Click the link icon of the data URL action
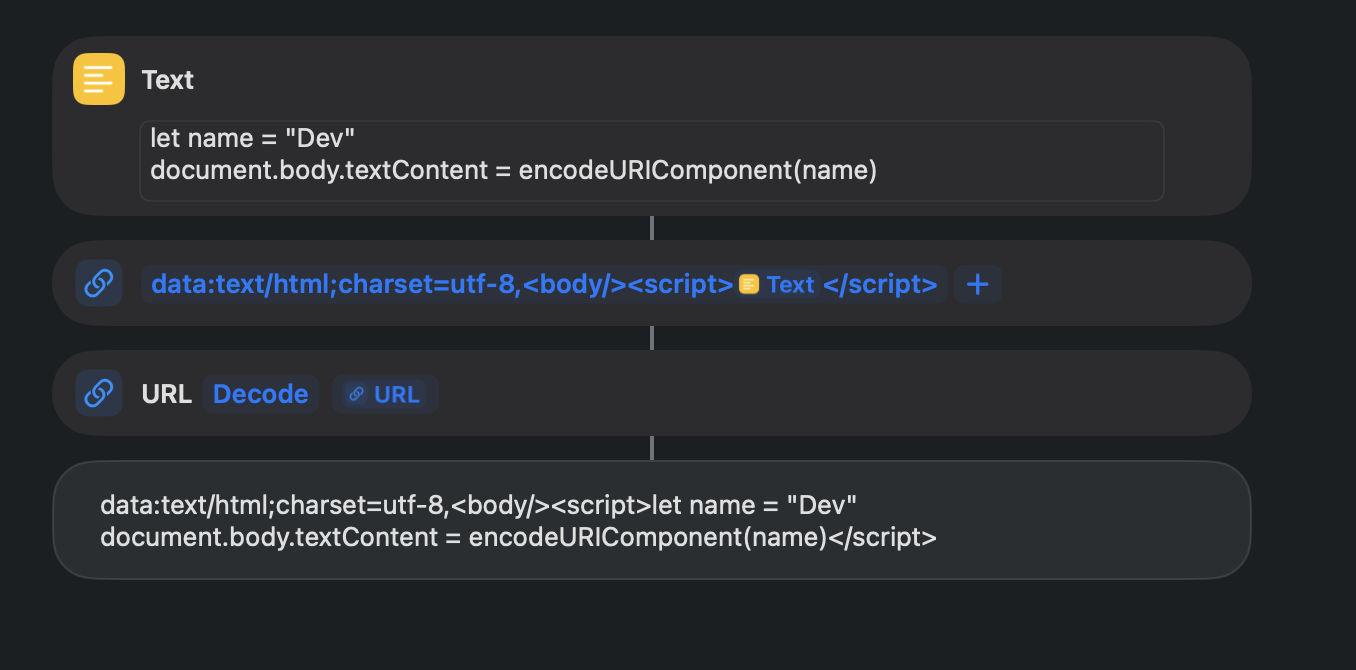The width and height of the screenshot is (1356, 670). coord(98,284)
